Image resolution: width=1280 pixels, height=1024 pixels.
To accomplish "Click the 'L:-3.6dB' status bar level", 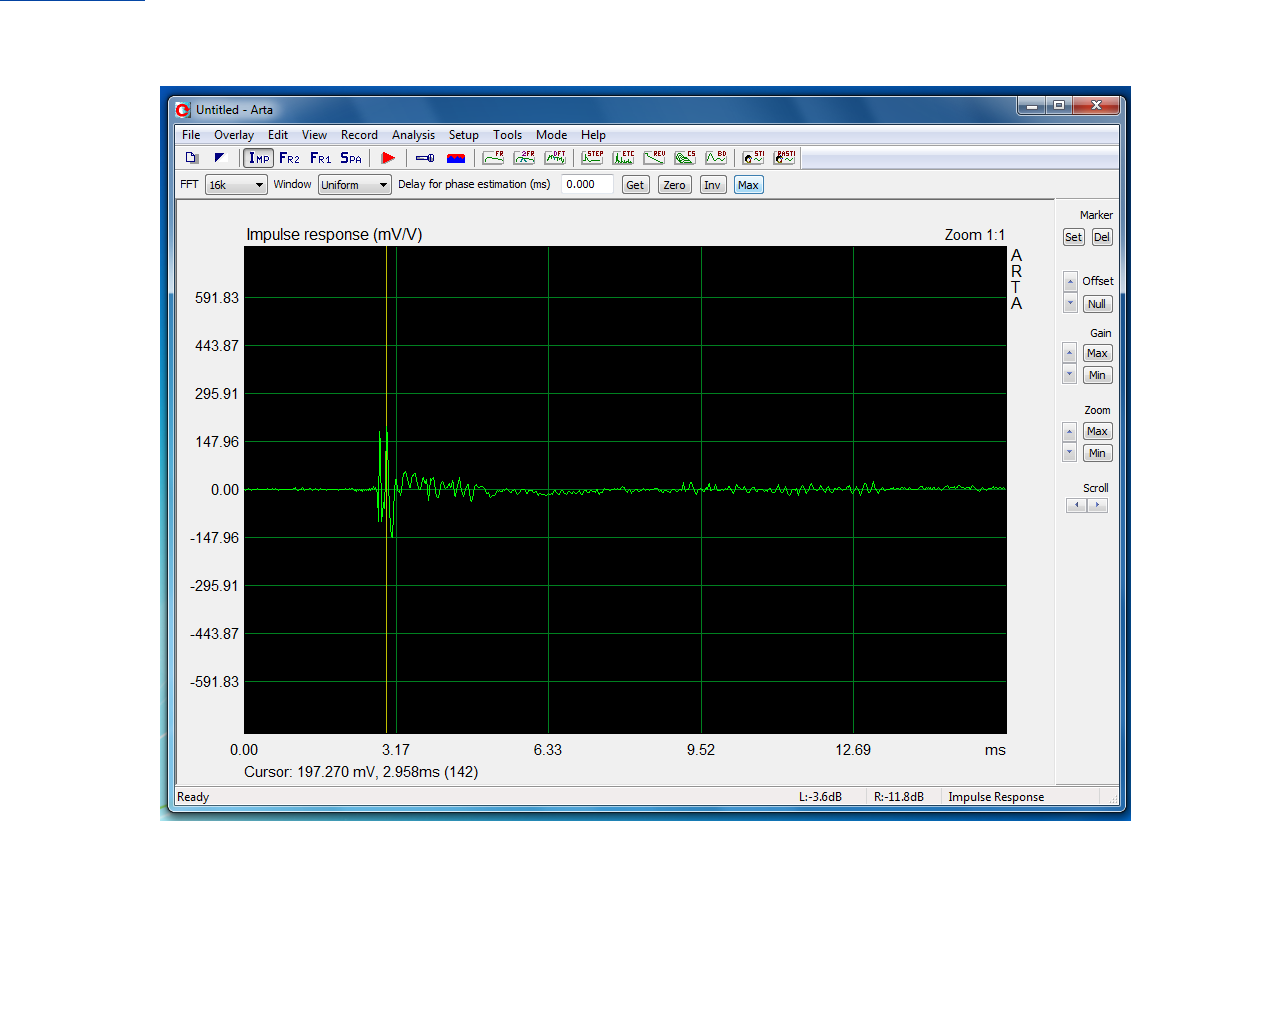I will coord(820,797).
